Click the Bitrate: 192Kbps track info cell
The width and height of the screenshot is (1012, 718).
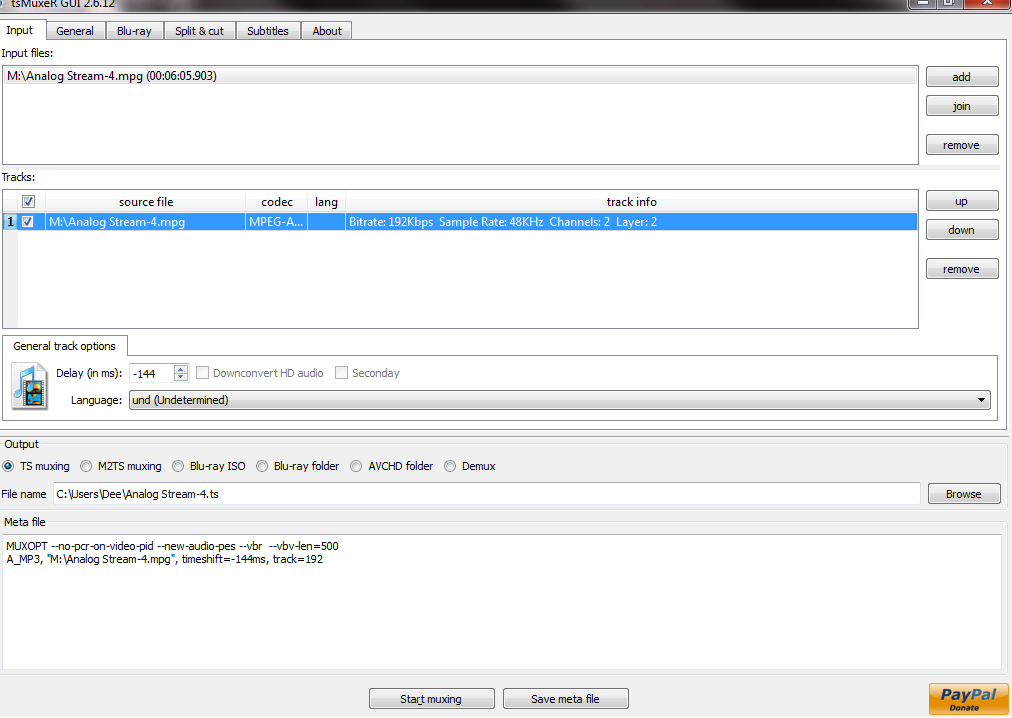(x=631, y=221)
